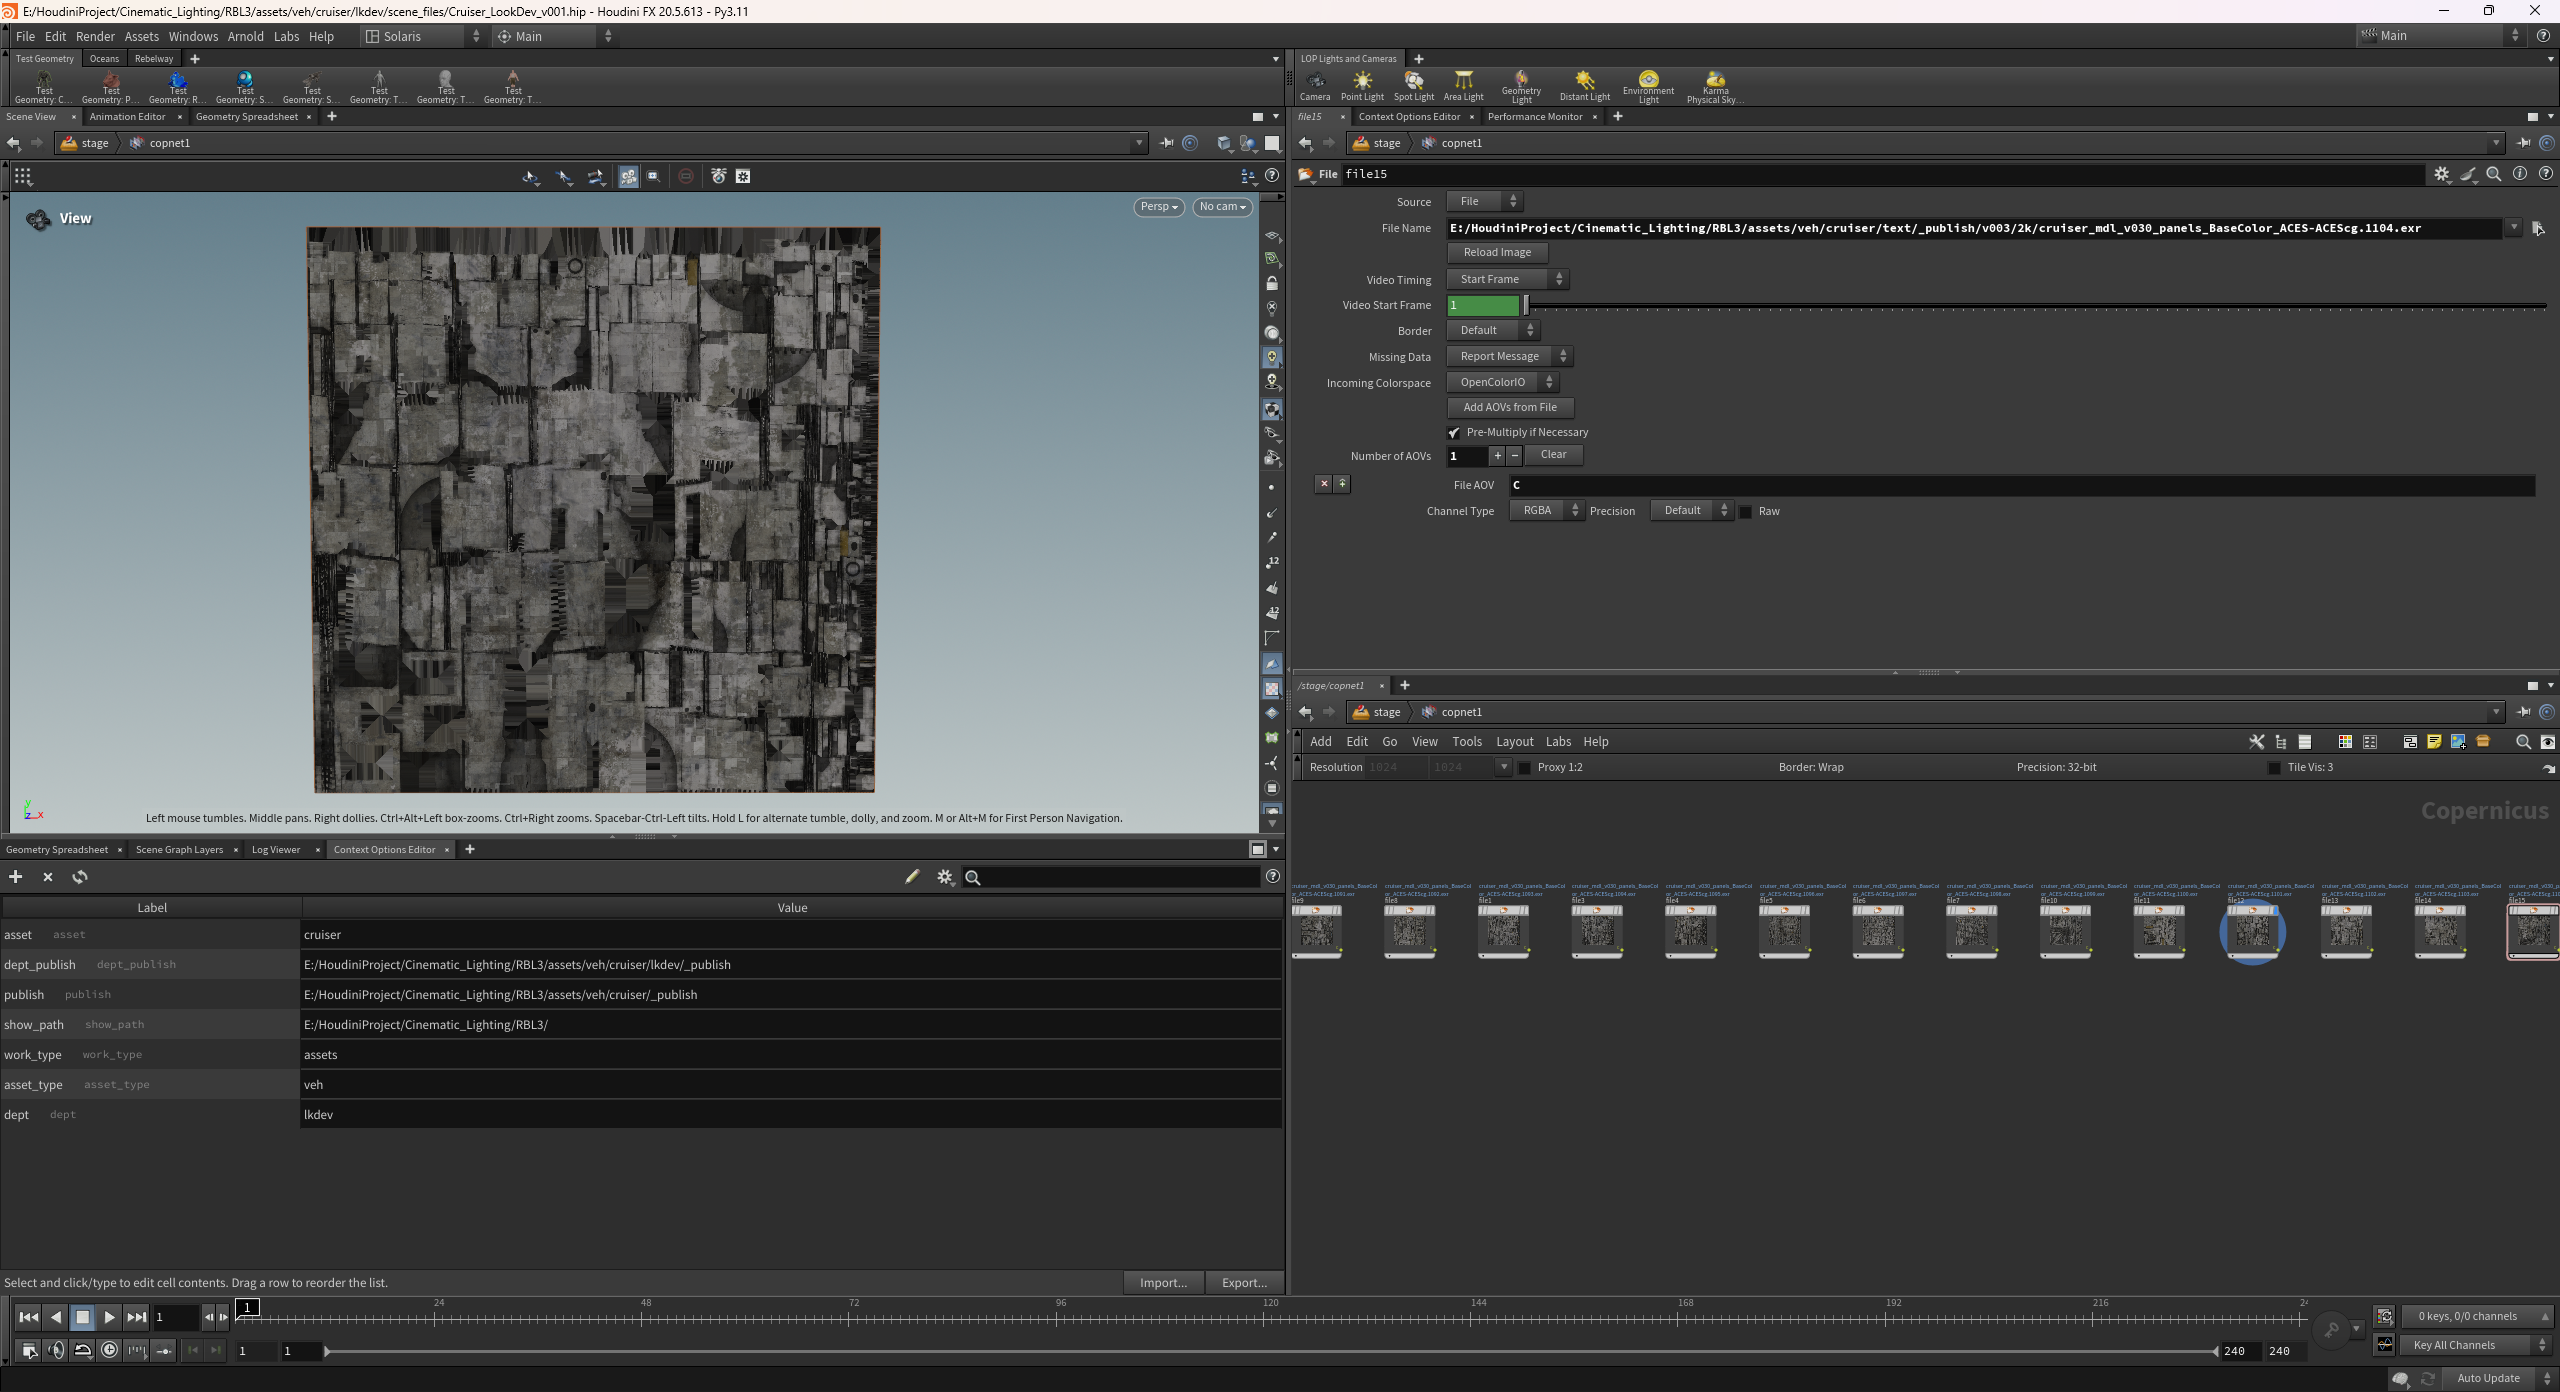Click the playback range slider bar

(x=1270, y=1352)
